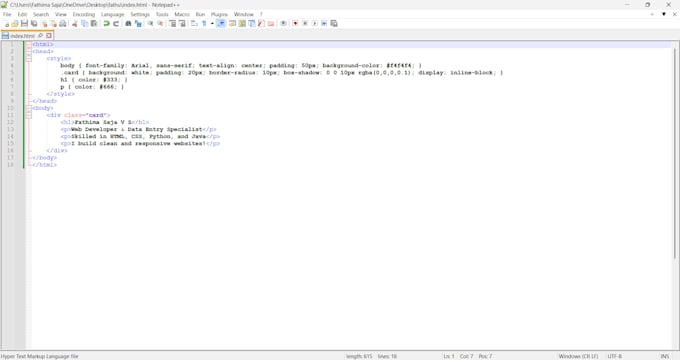The width and height of the screenshot is (680, 360).
Task: Disable the highlighted indent guide toggle
Action: click(x=221, y=23)
